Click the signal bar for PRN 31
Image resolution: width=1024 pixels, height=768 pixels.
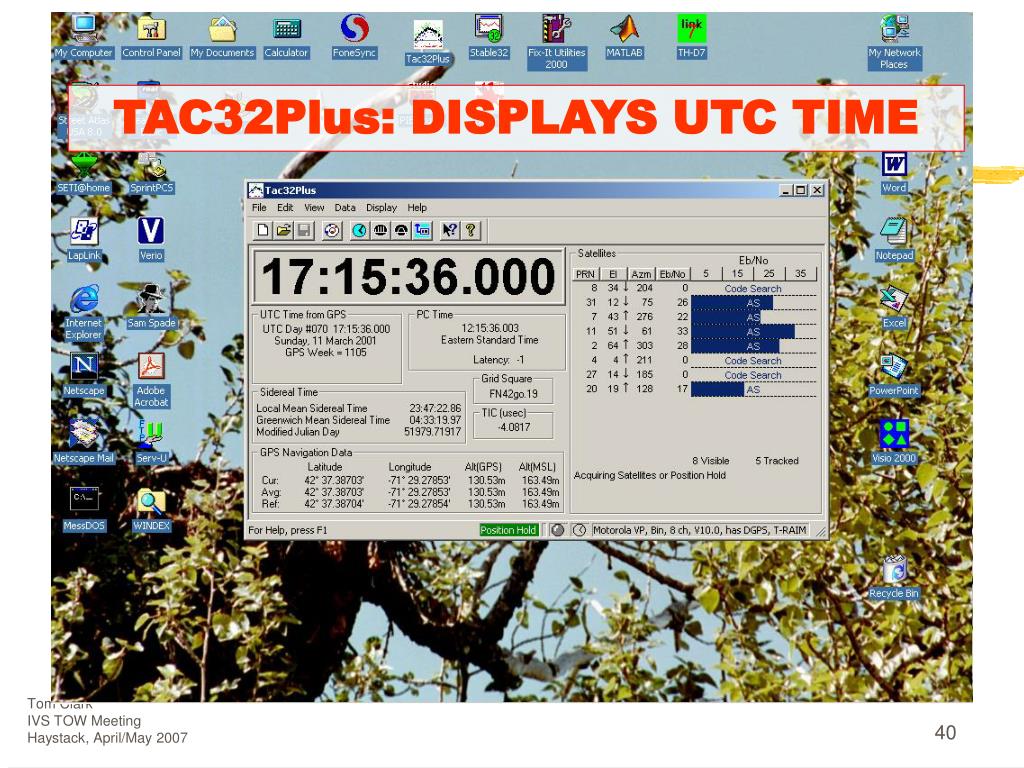click(732, 303)
